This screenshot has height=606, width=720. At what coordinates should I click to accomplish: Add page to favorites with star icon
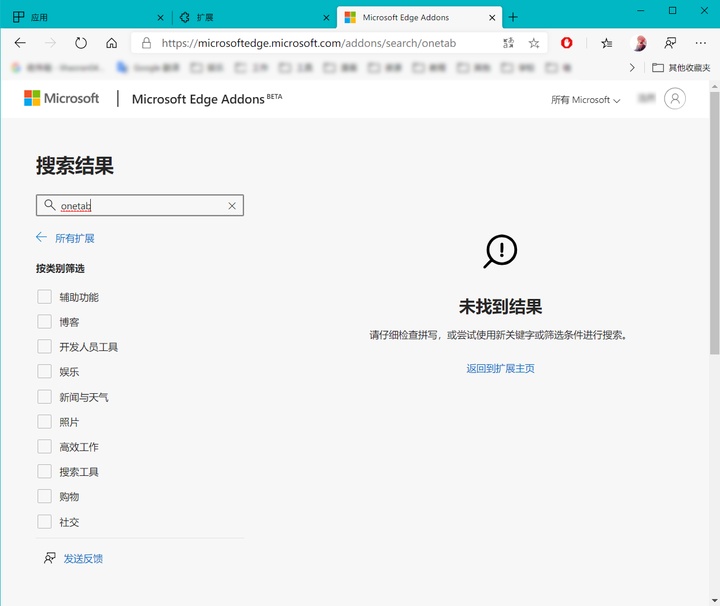[x=534, y=43]
